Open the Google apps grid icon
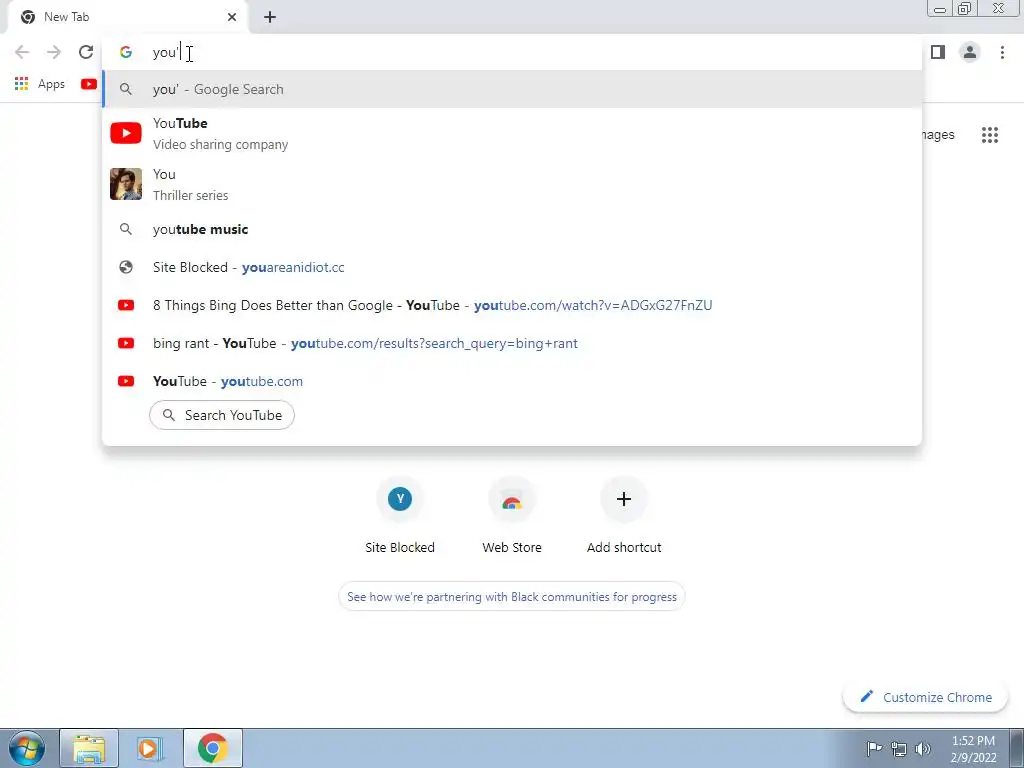The width and height of the screenshot is (1024, 768). point(989,135)
